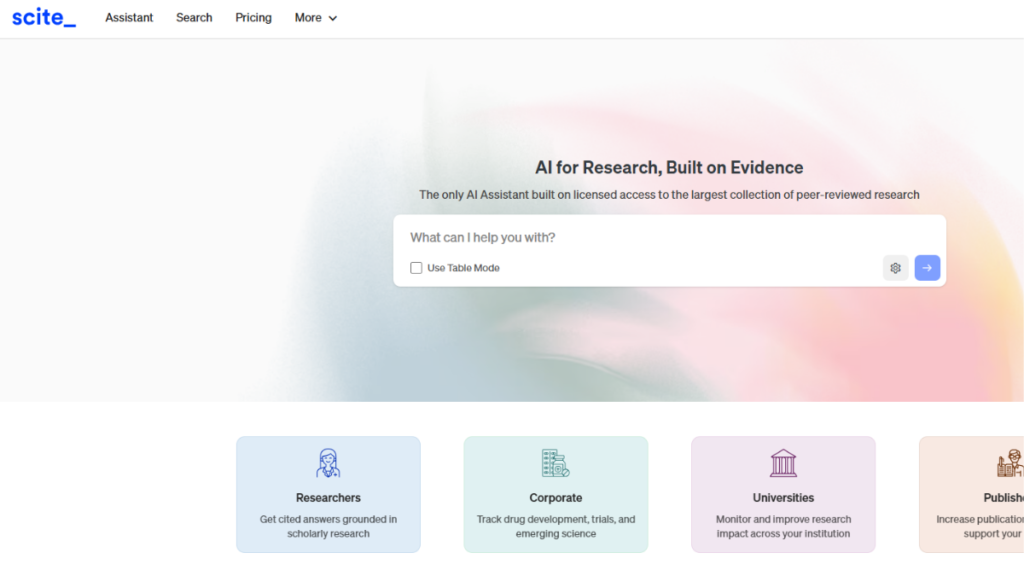
Task: Go to Search in the top navigation
Action: point(194,18)
